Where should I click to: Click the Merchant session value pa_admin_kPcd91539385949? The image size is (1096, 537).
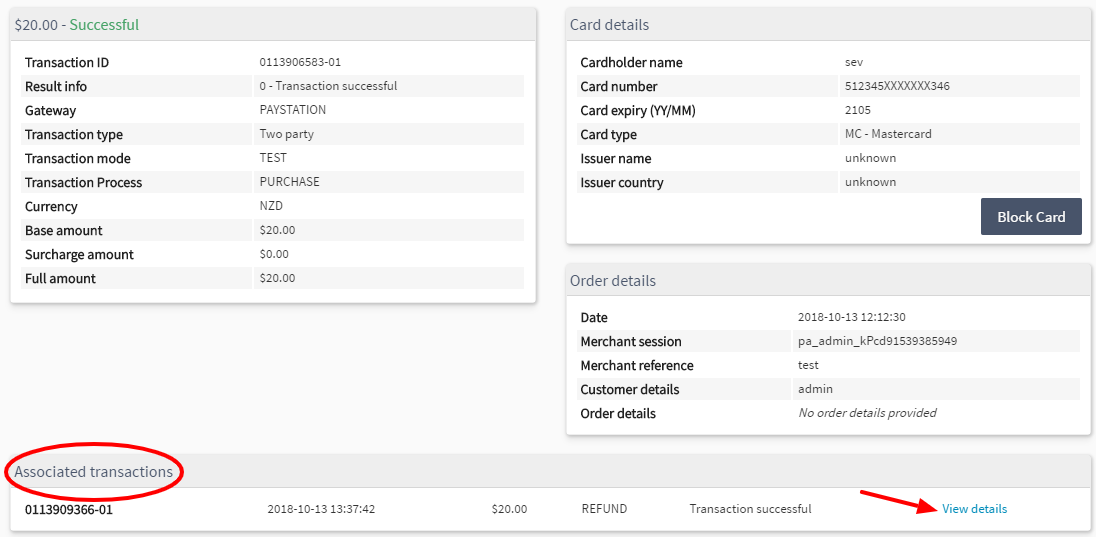(877, 342)
